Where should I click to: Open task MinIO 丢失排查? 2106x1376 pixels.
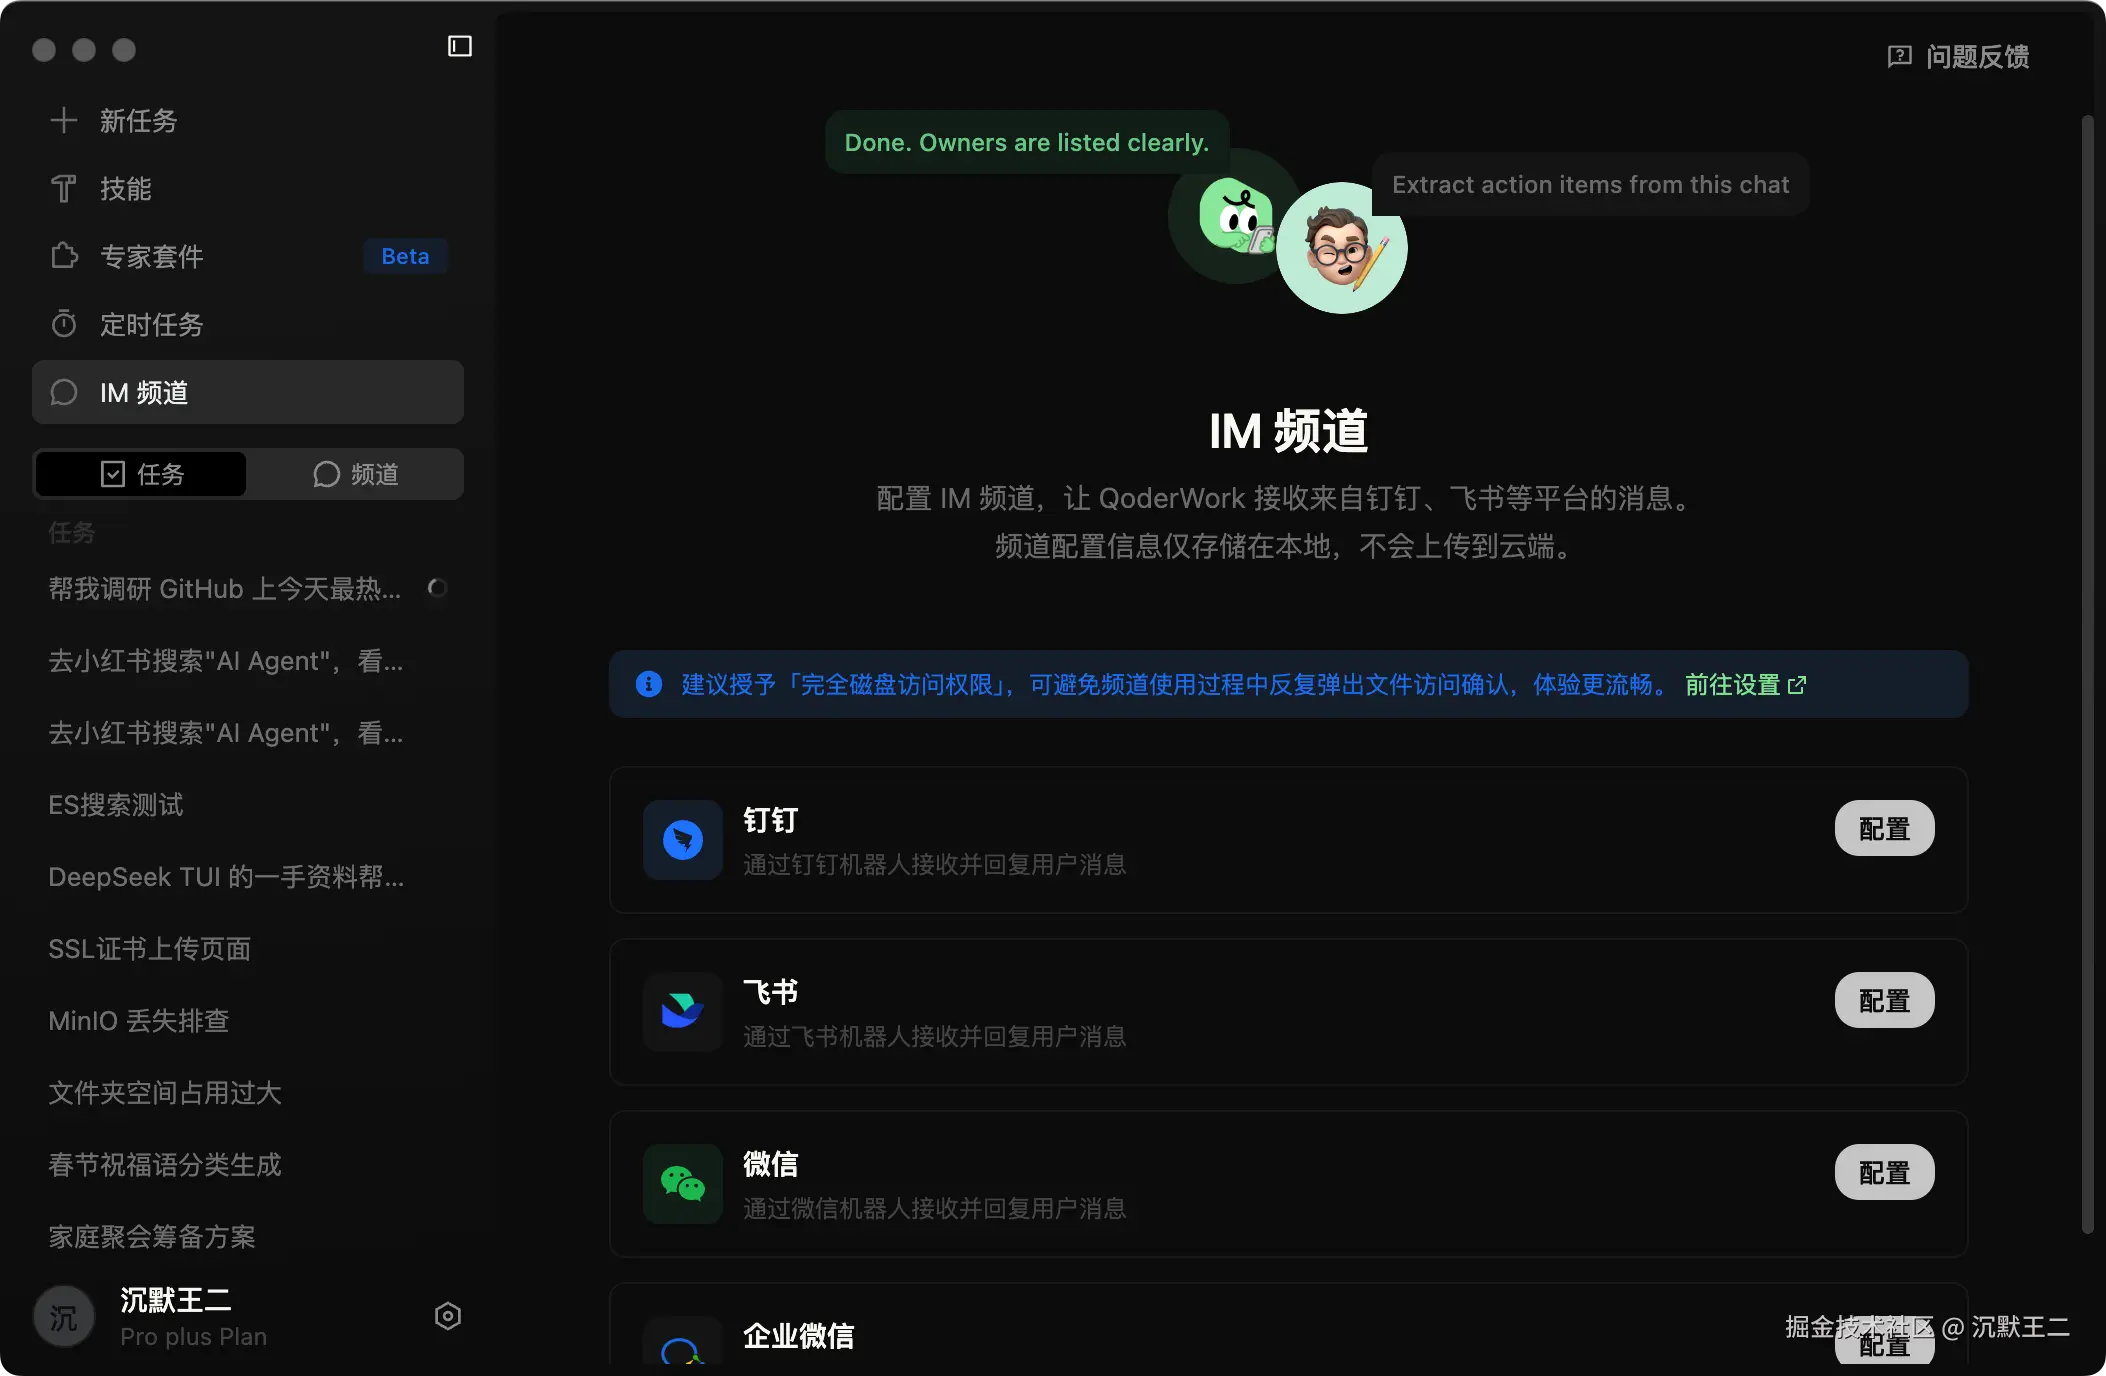(x=248, y=1021)
